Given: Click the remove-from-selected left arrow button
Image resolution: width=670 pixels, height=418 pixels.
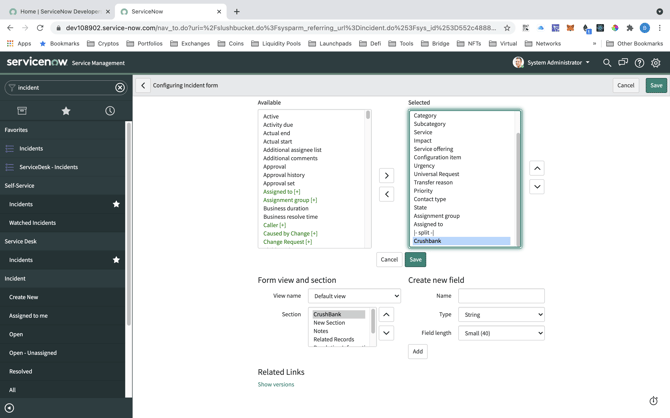Looking at the screenshot, I should point(386,194).
